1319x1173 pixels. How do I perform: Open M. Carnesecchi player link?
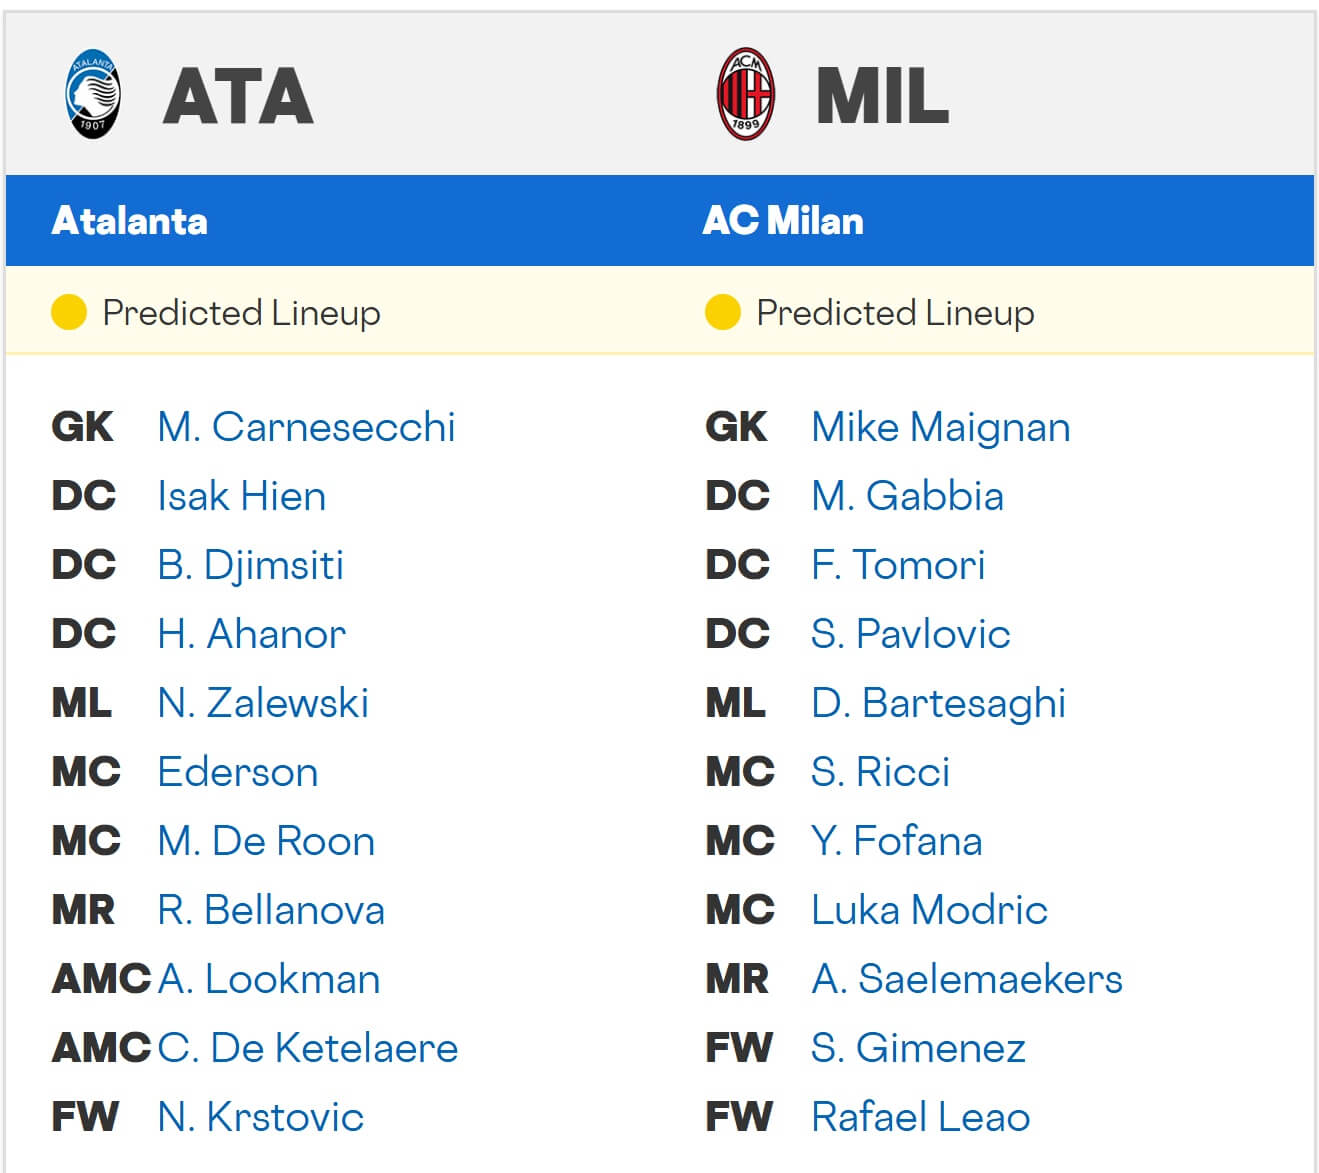tap(306, 427)
